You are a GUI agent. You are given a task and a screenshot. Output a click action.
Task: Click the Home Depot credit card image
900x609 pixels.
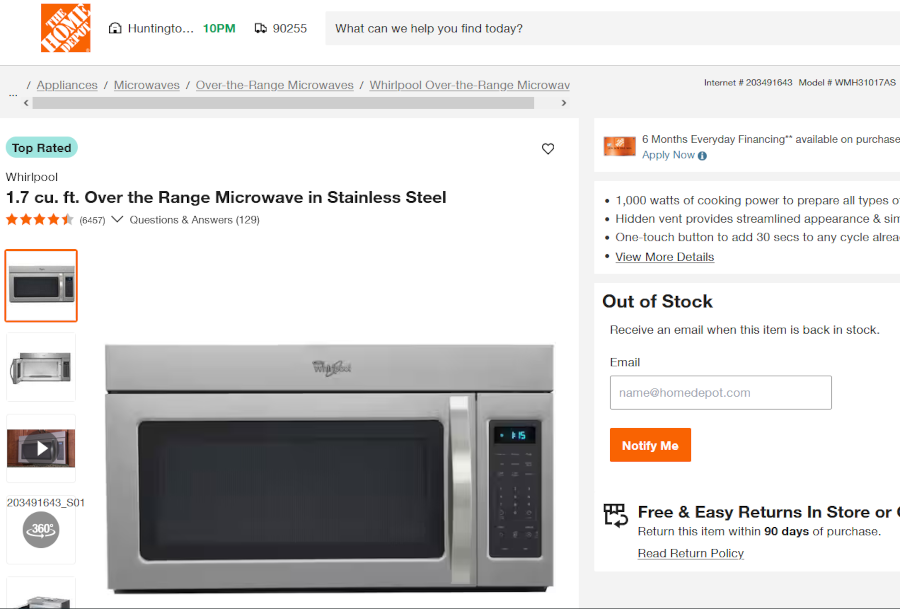(619, 146)
